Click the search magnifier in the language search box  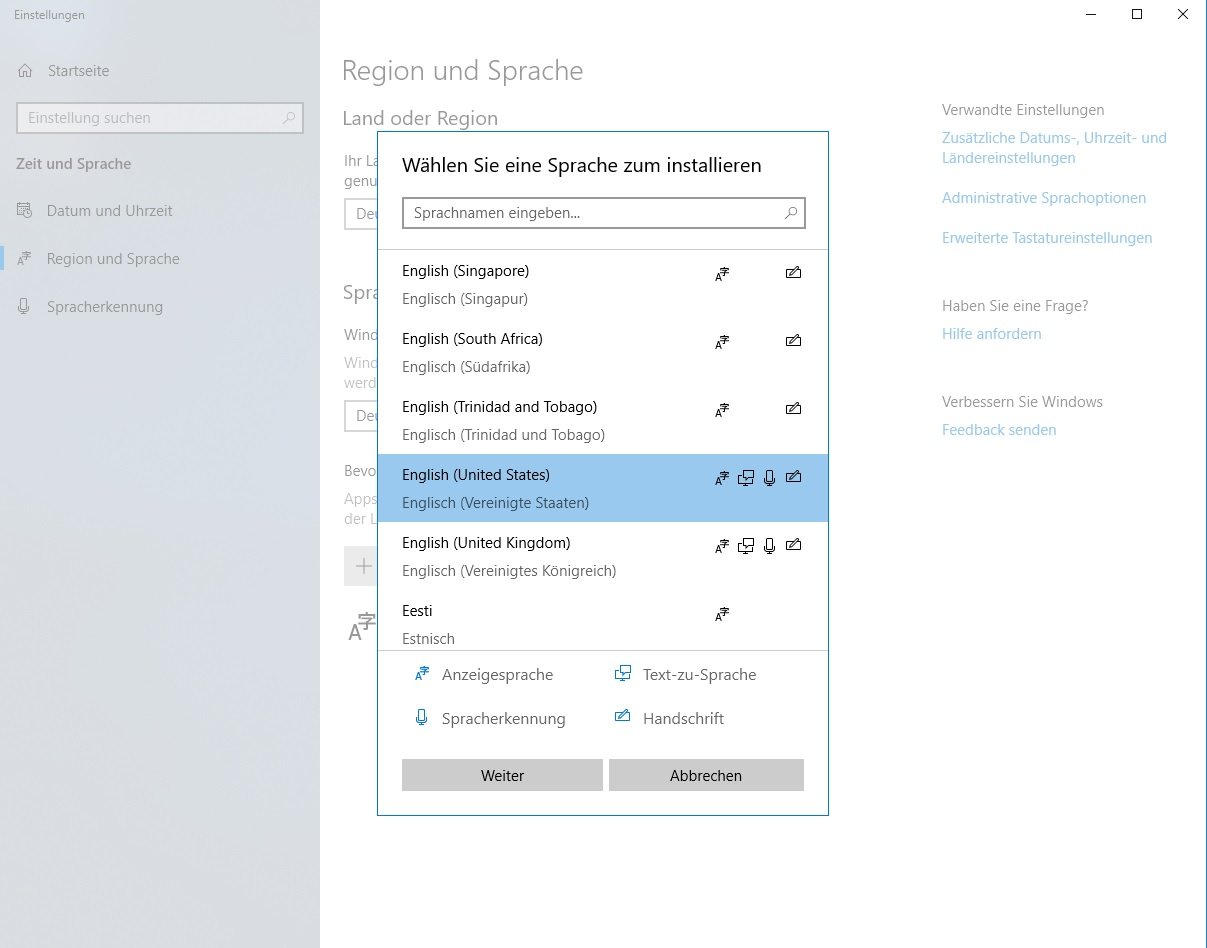[x=790, y=213]
